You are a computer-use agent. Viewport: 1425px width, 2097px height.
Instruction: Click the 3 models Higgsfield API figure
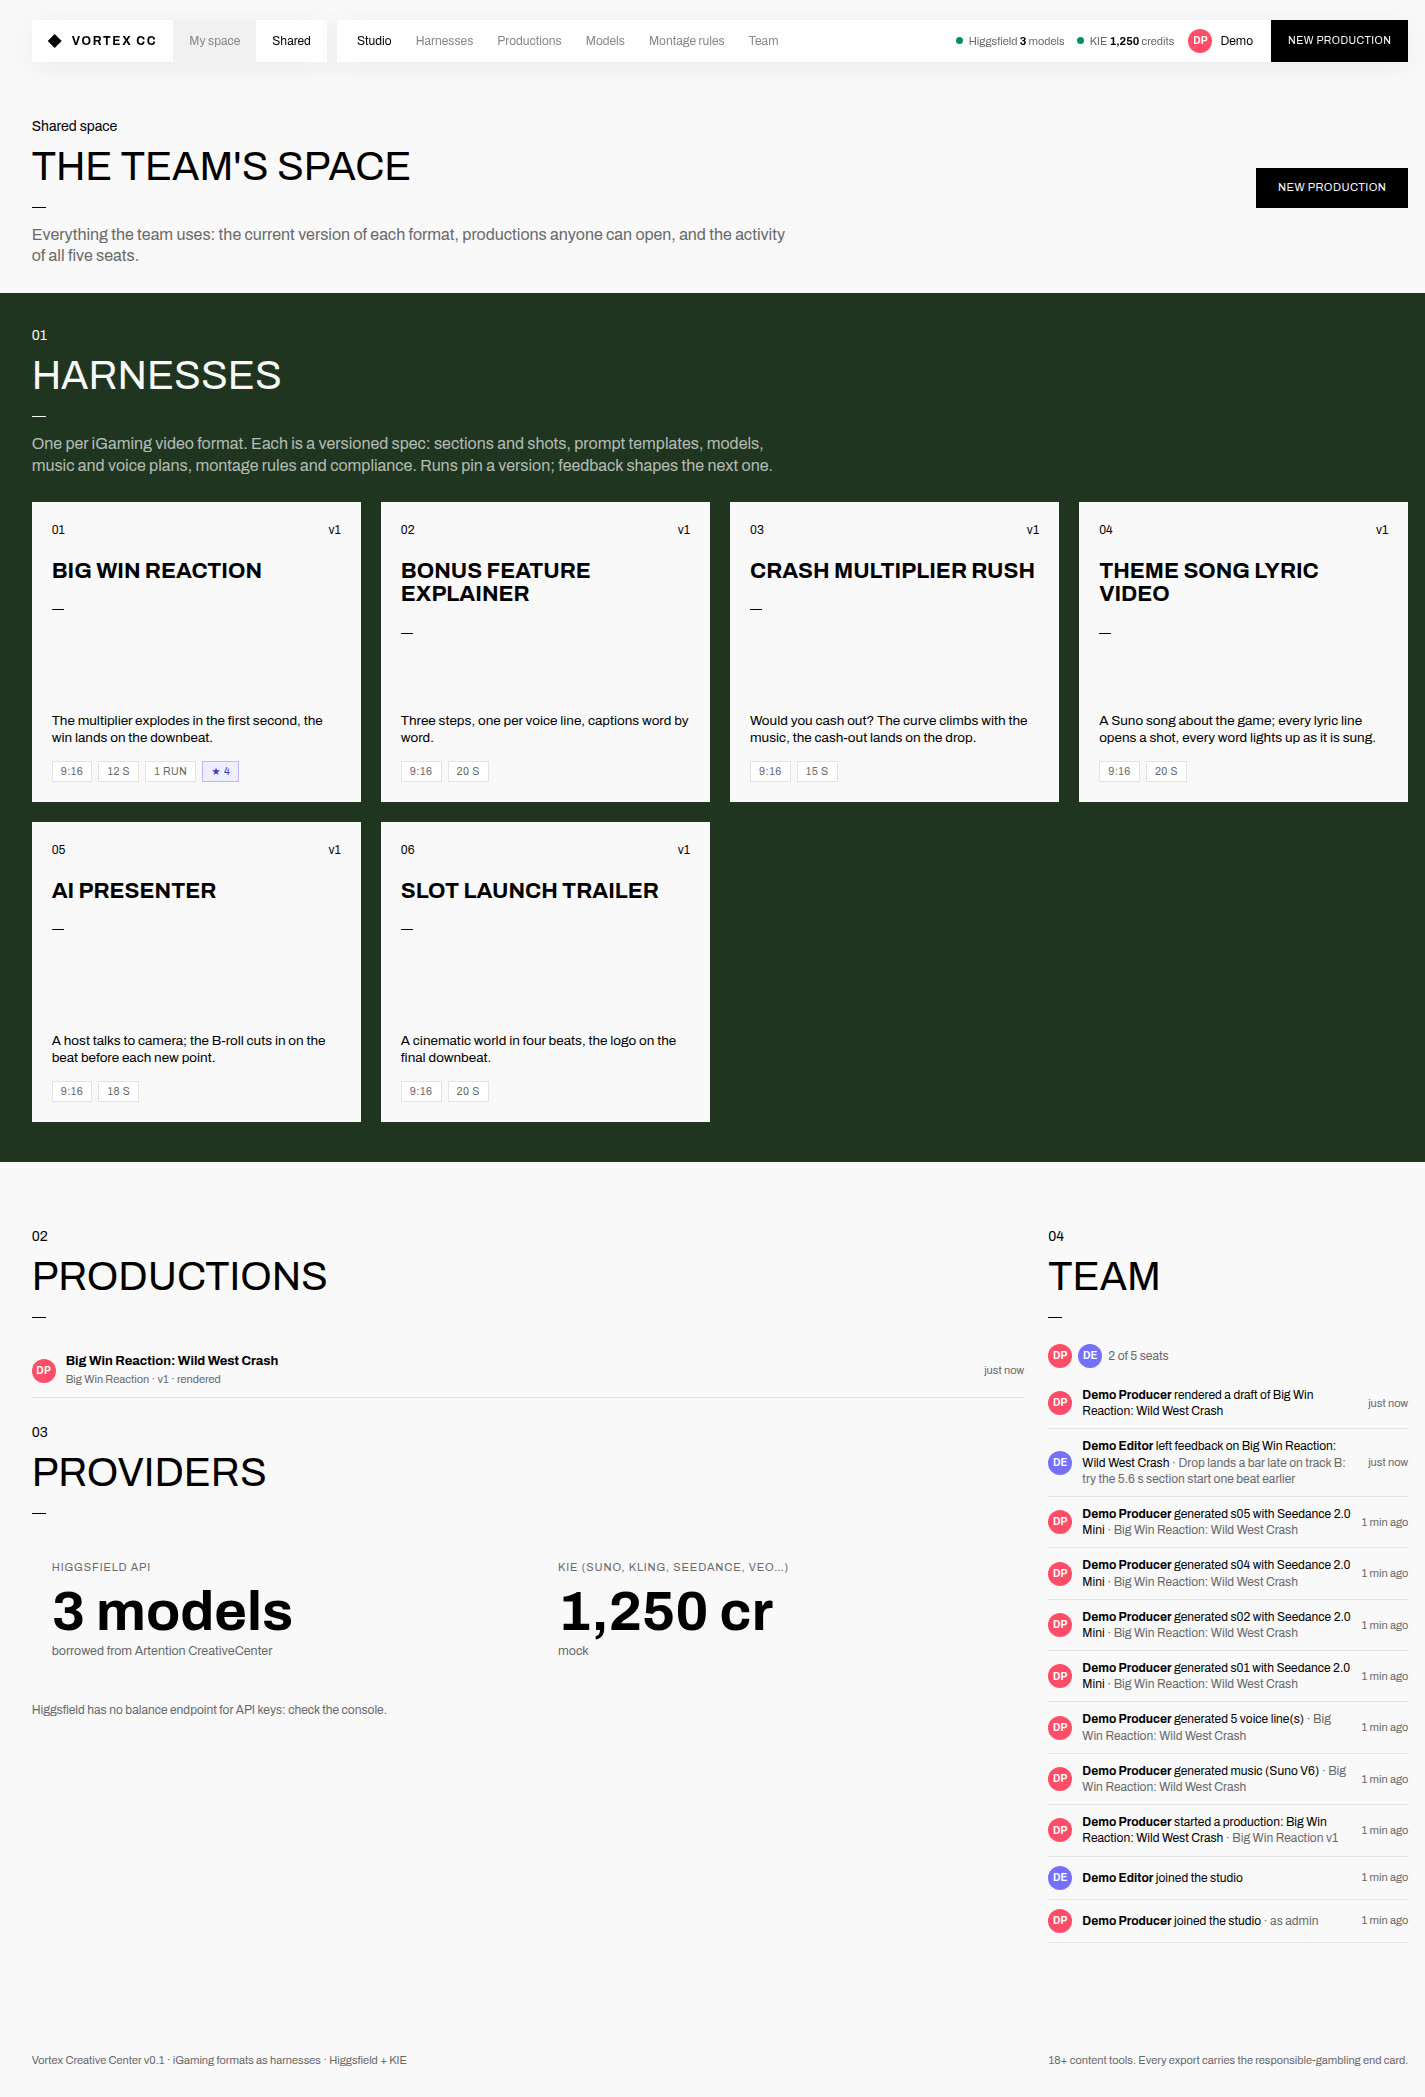coord(172,1611)
